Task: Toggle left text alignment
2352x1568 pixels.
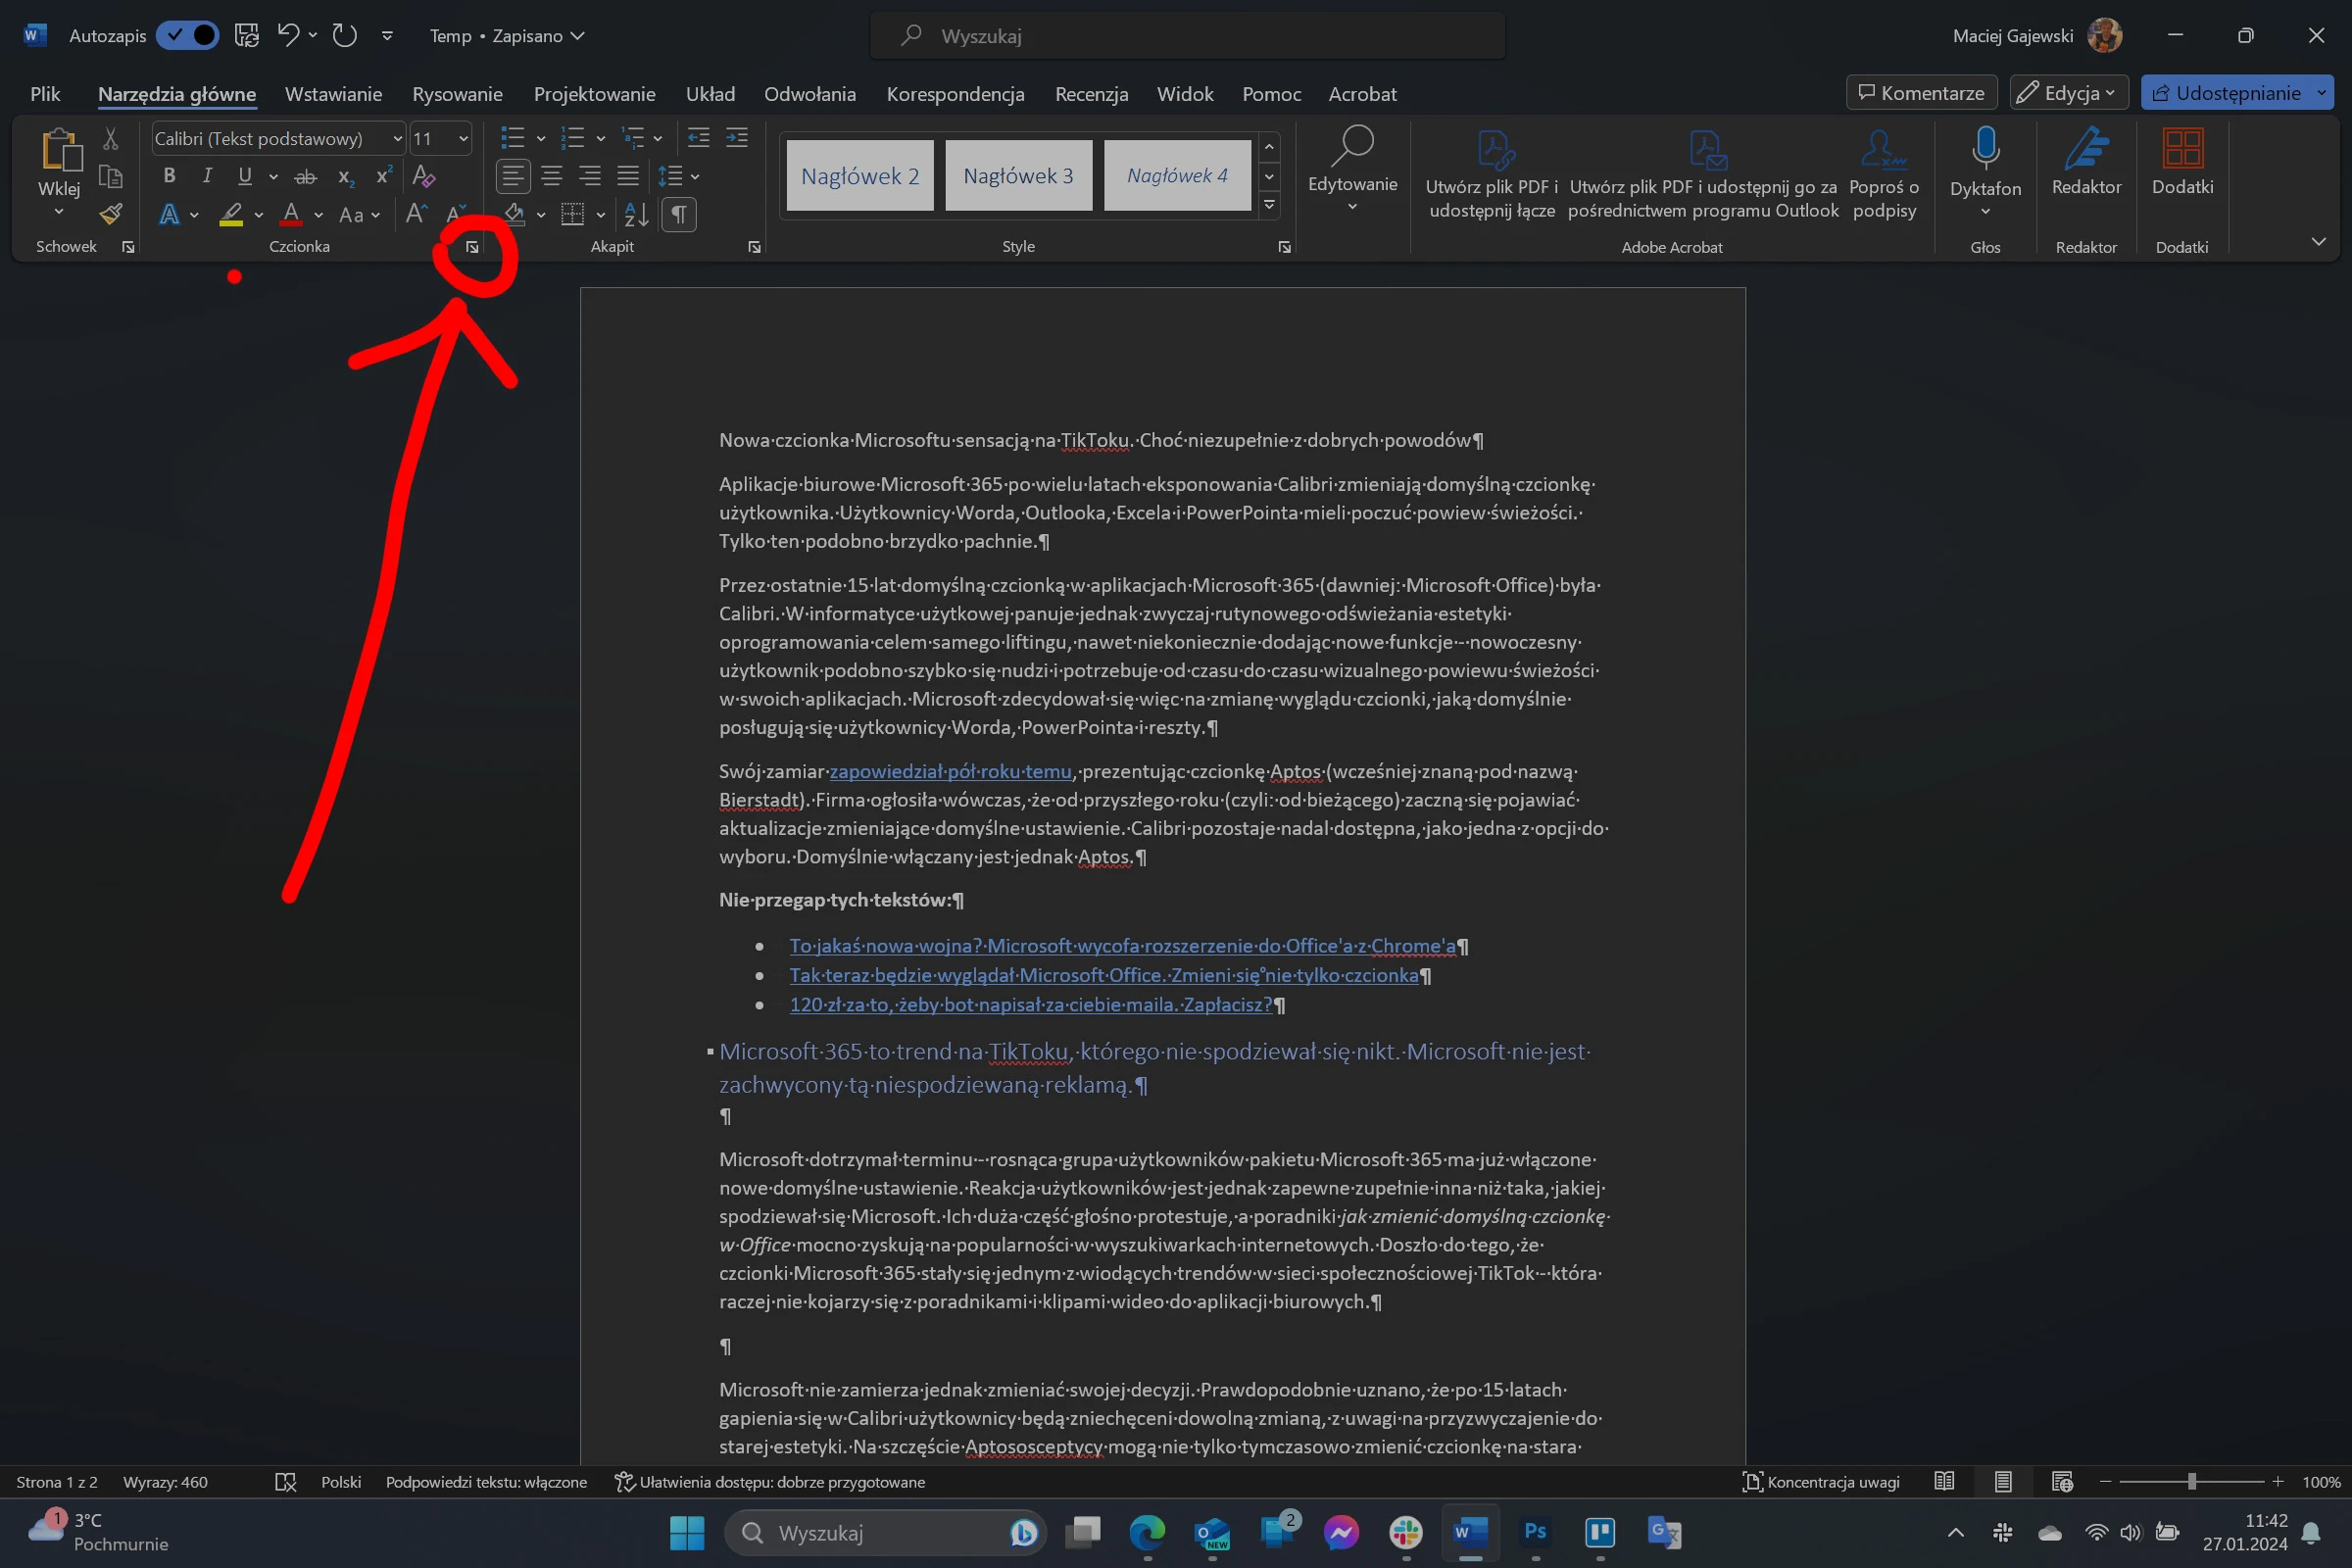Action: point(513,177)
